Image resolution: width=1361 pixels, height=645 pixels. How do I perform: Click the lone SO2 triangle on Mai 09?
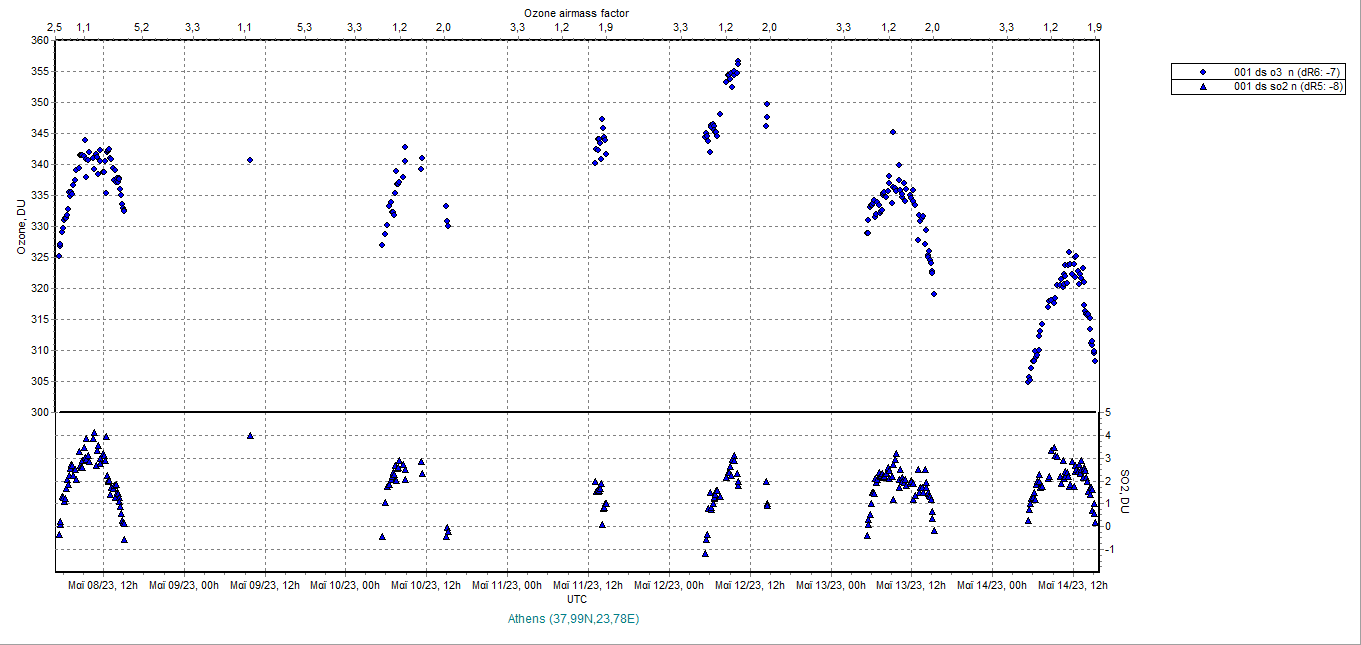[x=250, y=435]
